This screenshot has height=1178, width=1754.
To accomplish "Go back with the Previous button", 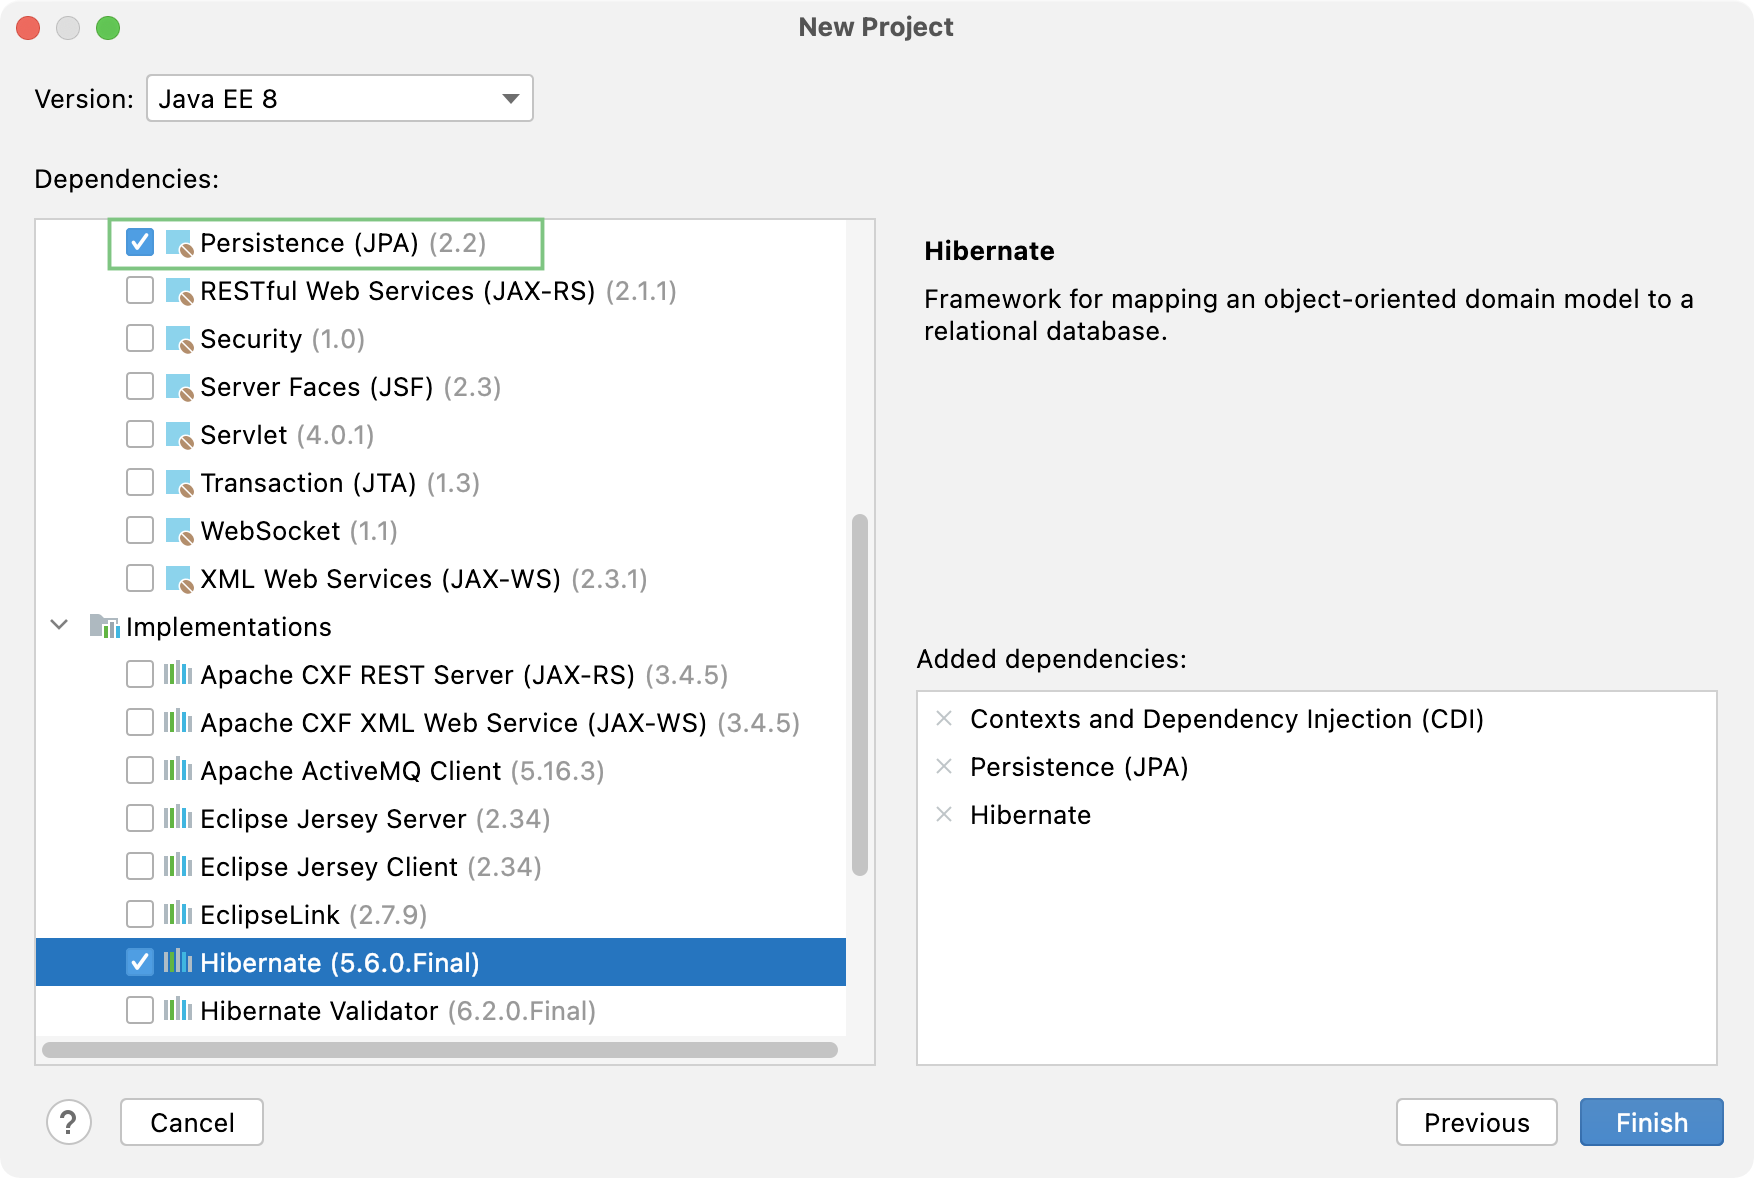I will pyautogui.click(x=1476, y=1122).
